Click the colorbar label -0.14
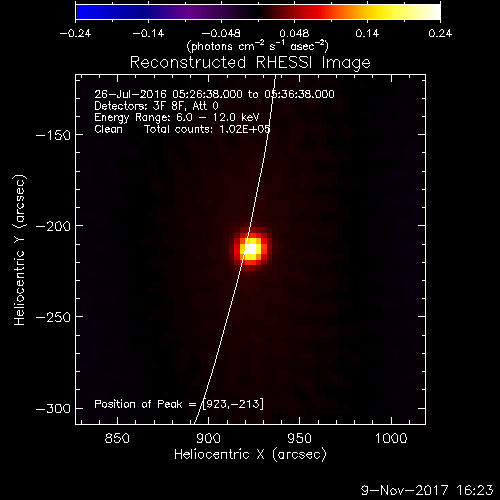This screenshot has height=500, width=500. (x=148, y=33)
